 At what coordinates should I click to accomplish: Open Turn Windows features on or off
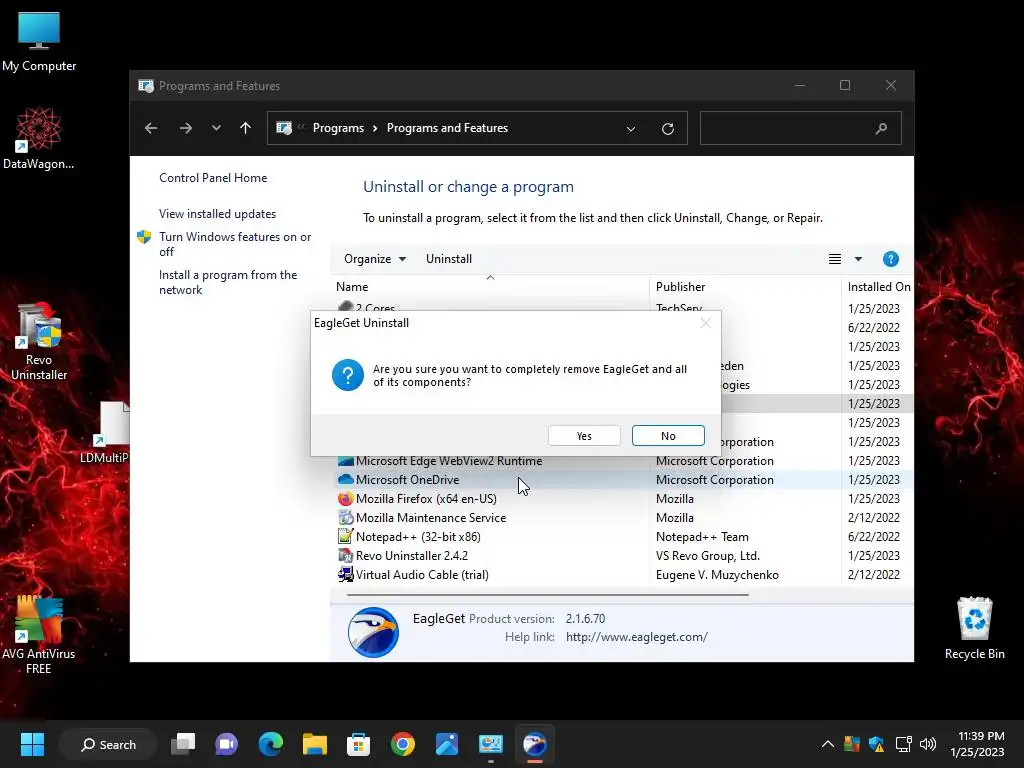click(234, 244)
